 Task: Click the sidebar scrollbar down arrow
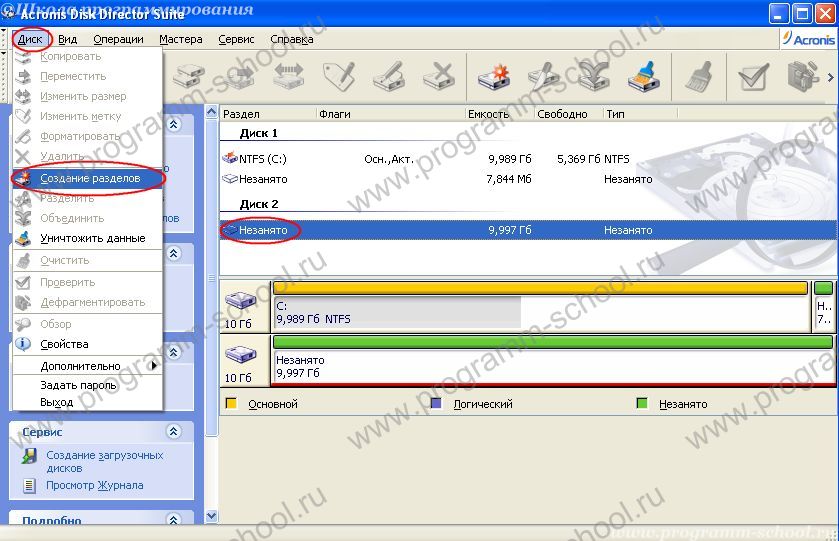[211, 516]
